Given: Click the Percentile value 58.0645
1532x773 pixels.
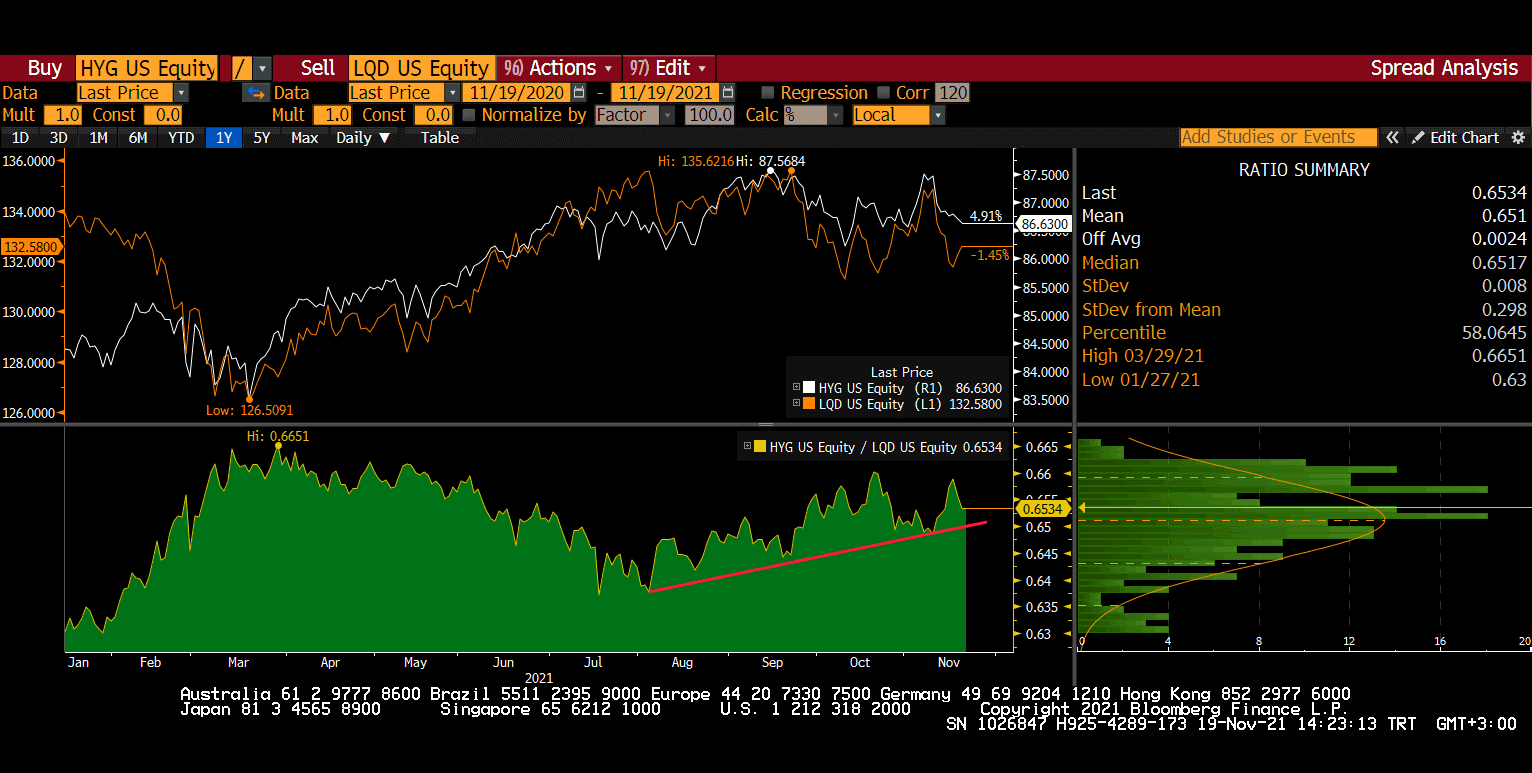Looking at the screenshot, I should tap(1495, 333).
